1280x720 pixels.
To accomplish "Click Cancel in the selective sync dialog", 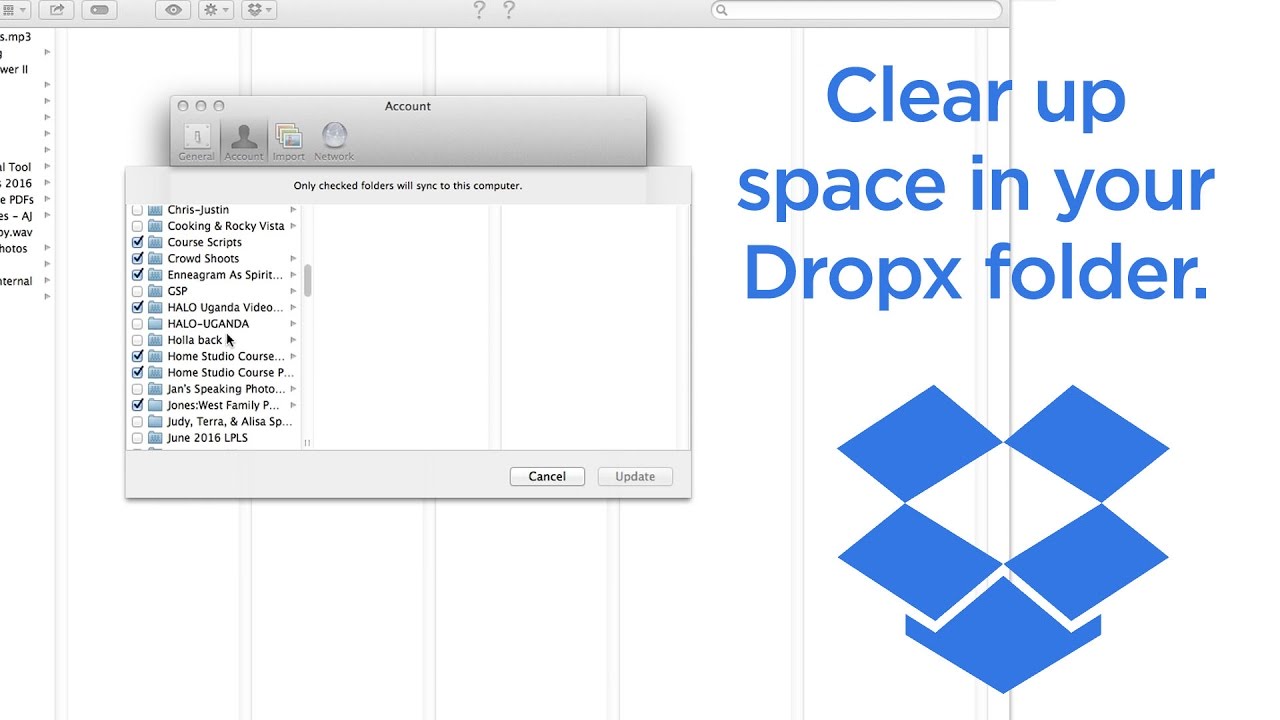I will click(547, 477).
